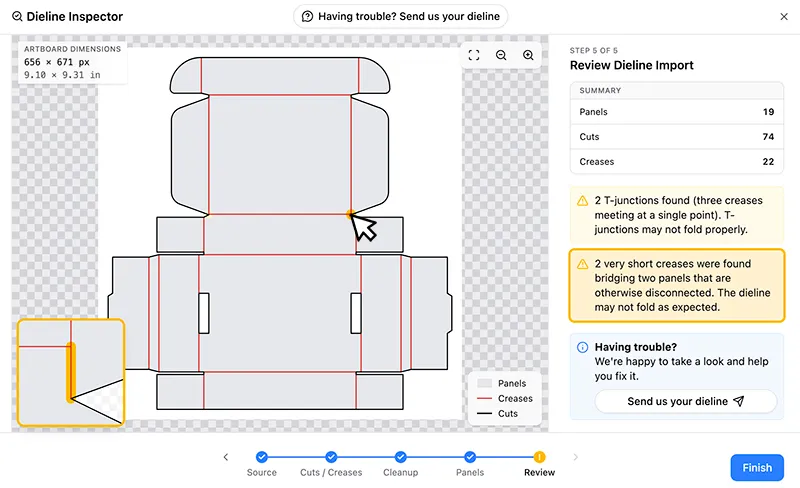Zoom out of the dieline canvas
This screenshot has height=488, width=800.
pos(501,55)
